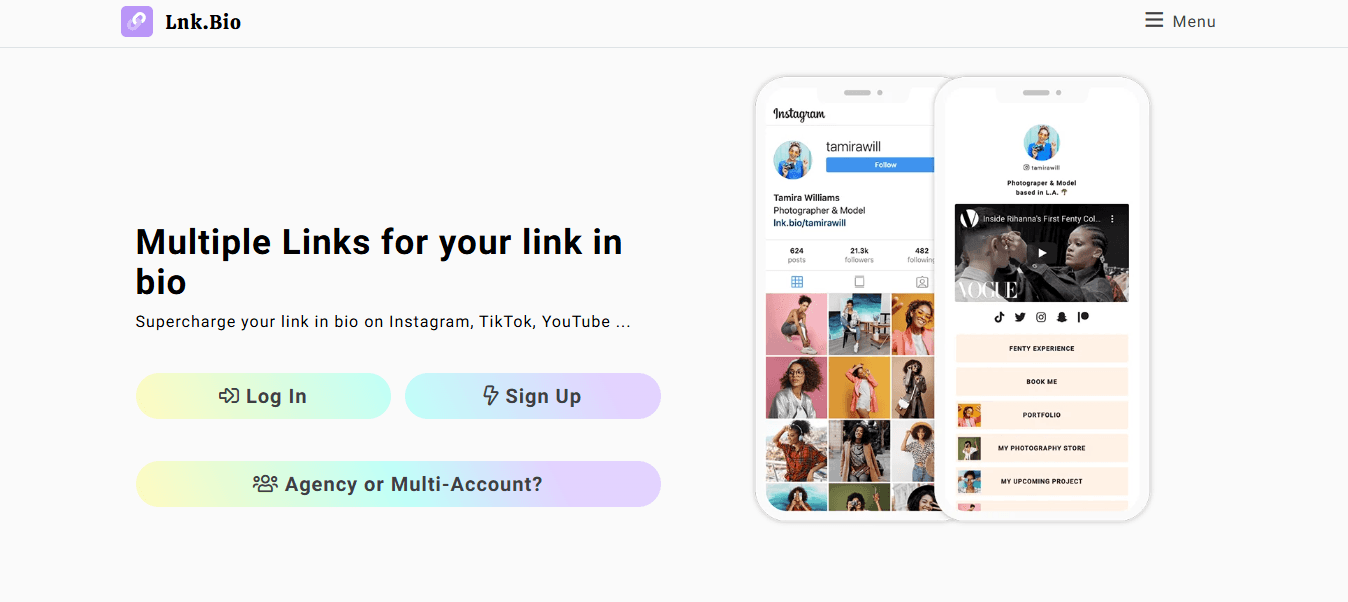Click the TikTok icon in the phone mockup

click(999, 317)
